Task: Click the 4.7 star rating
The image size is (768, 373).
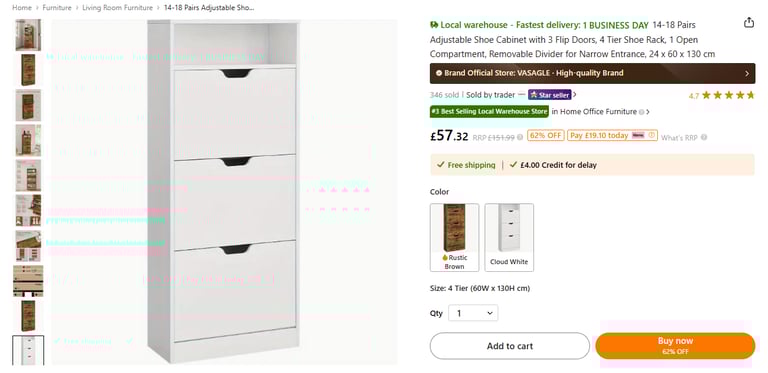Action: pos(721,95)
